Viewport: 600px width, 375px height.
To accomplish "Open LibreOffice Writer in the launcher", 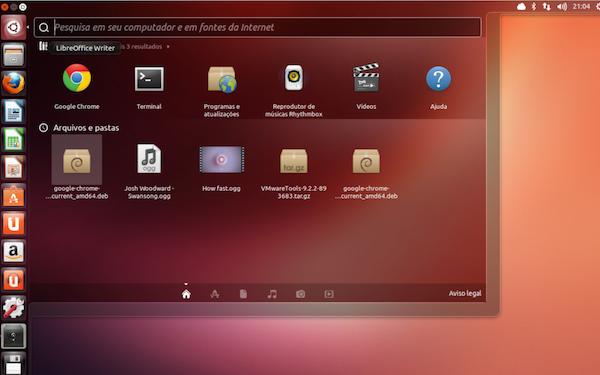I will click(x=13, y=111).
